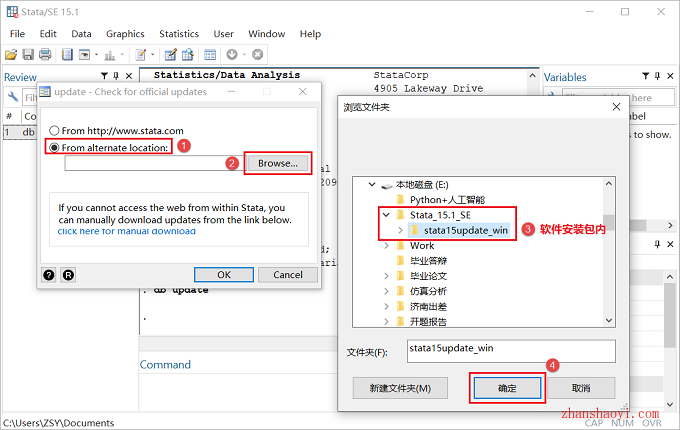Click the 确定 button
This screenshot has width=680, height=430.
[507, 388]
